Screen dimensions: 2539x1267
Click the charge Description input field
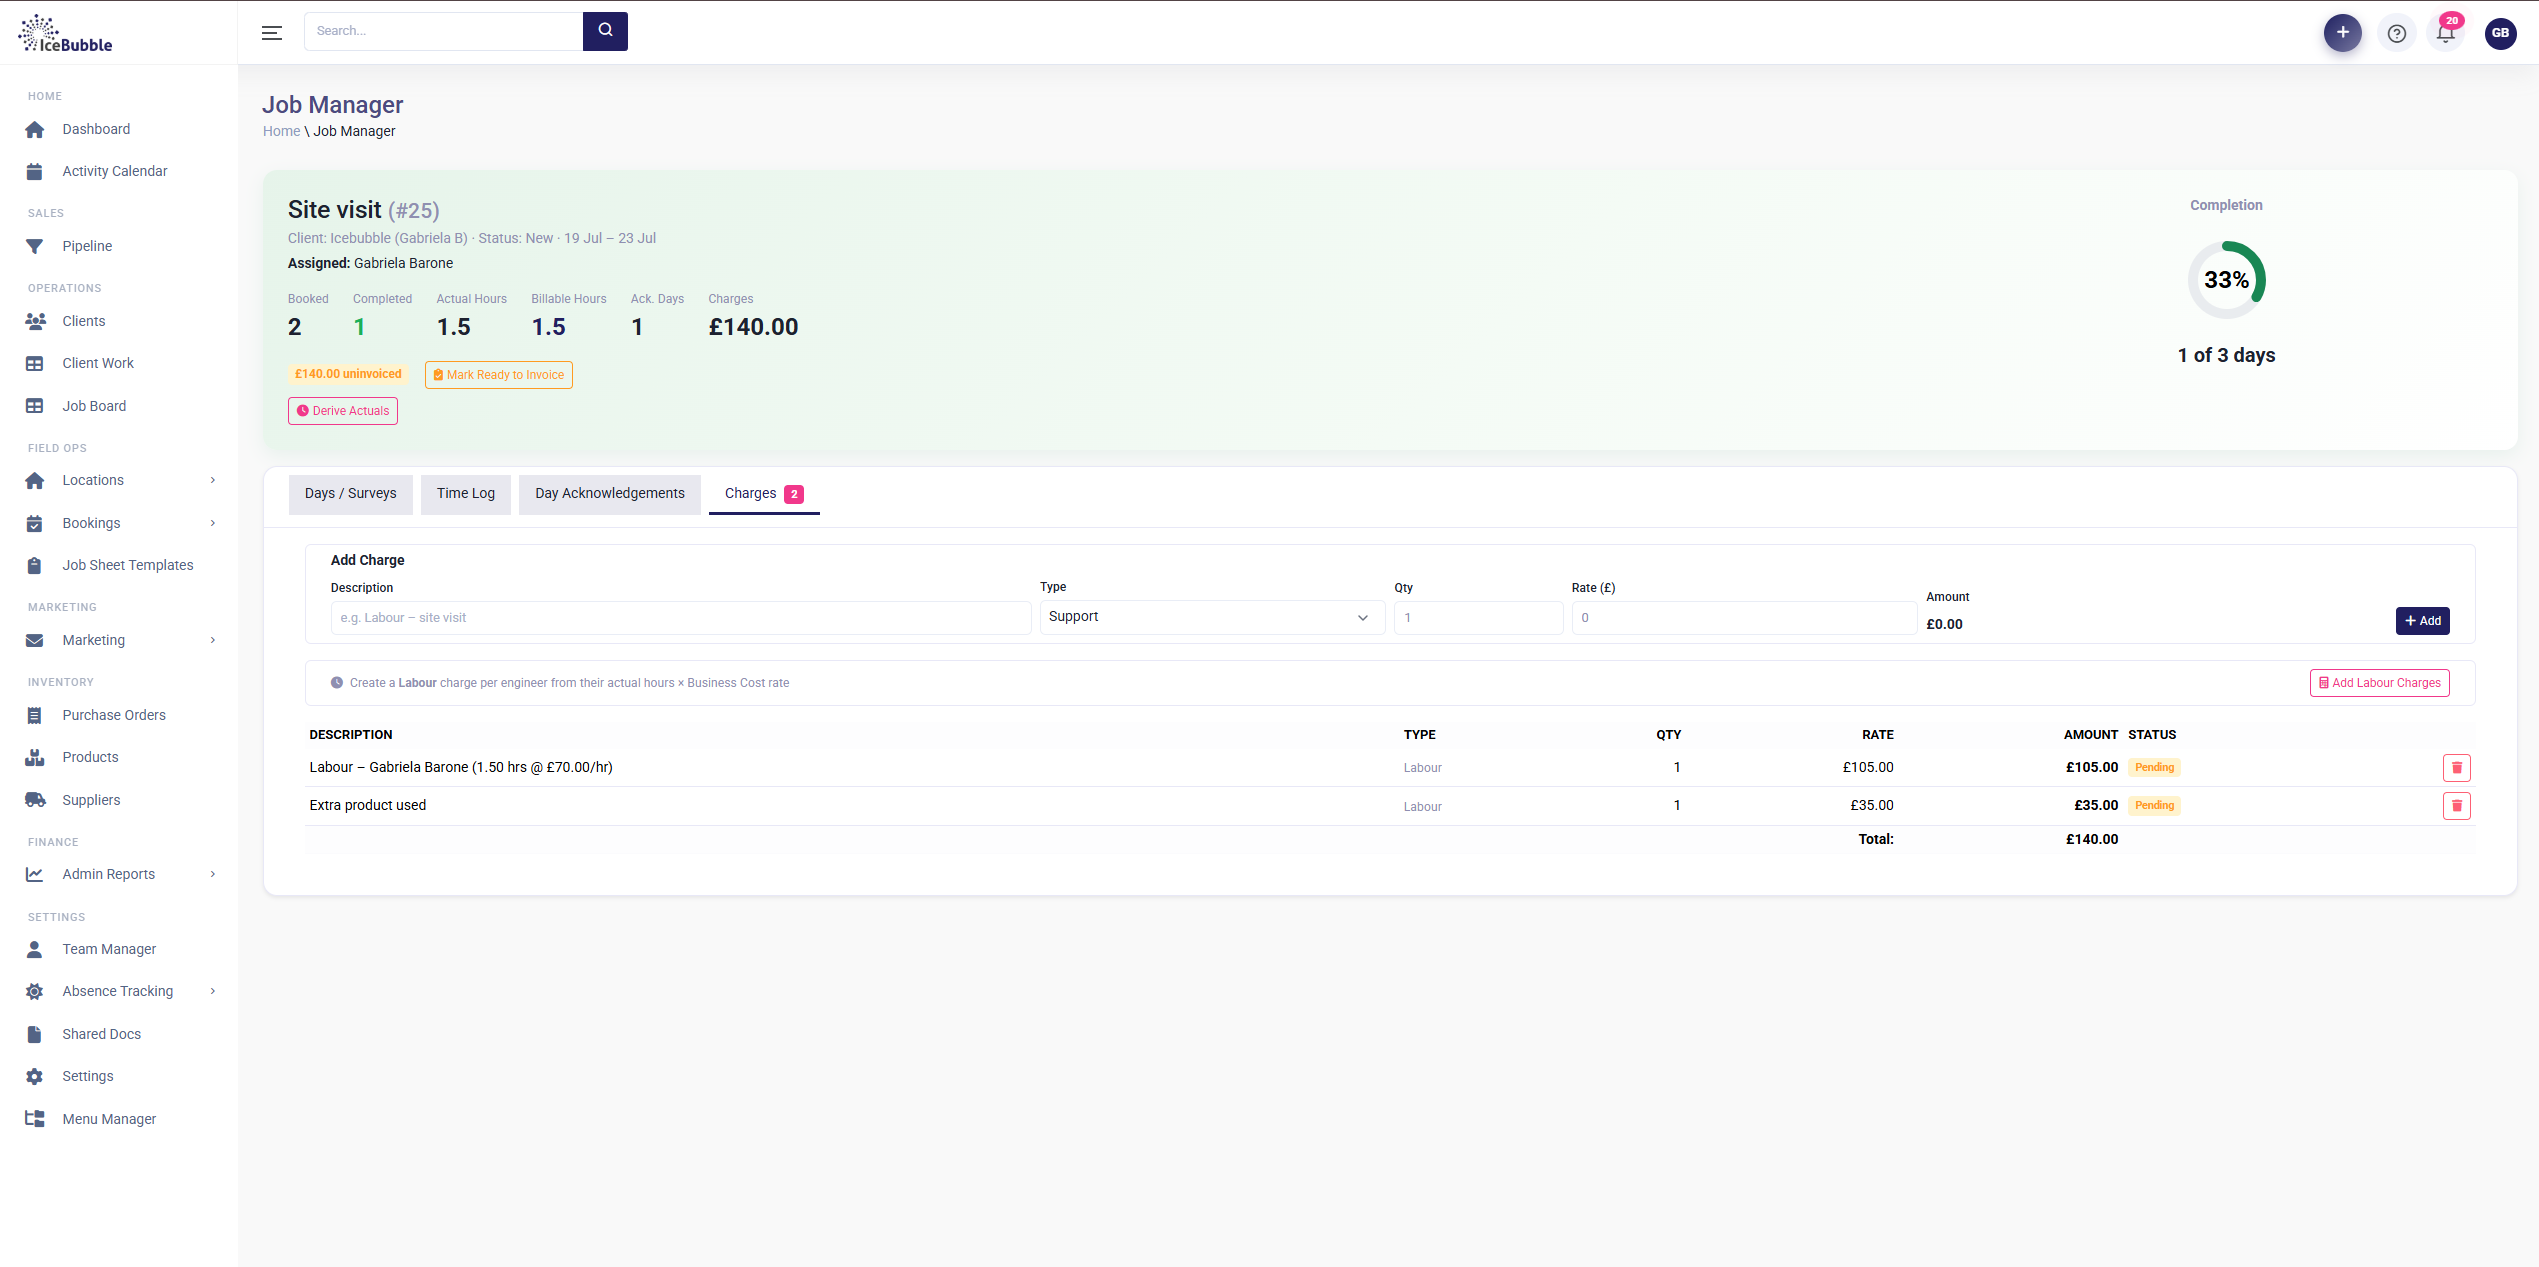681,618
